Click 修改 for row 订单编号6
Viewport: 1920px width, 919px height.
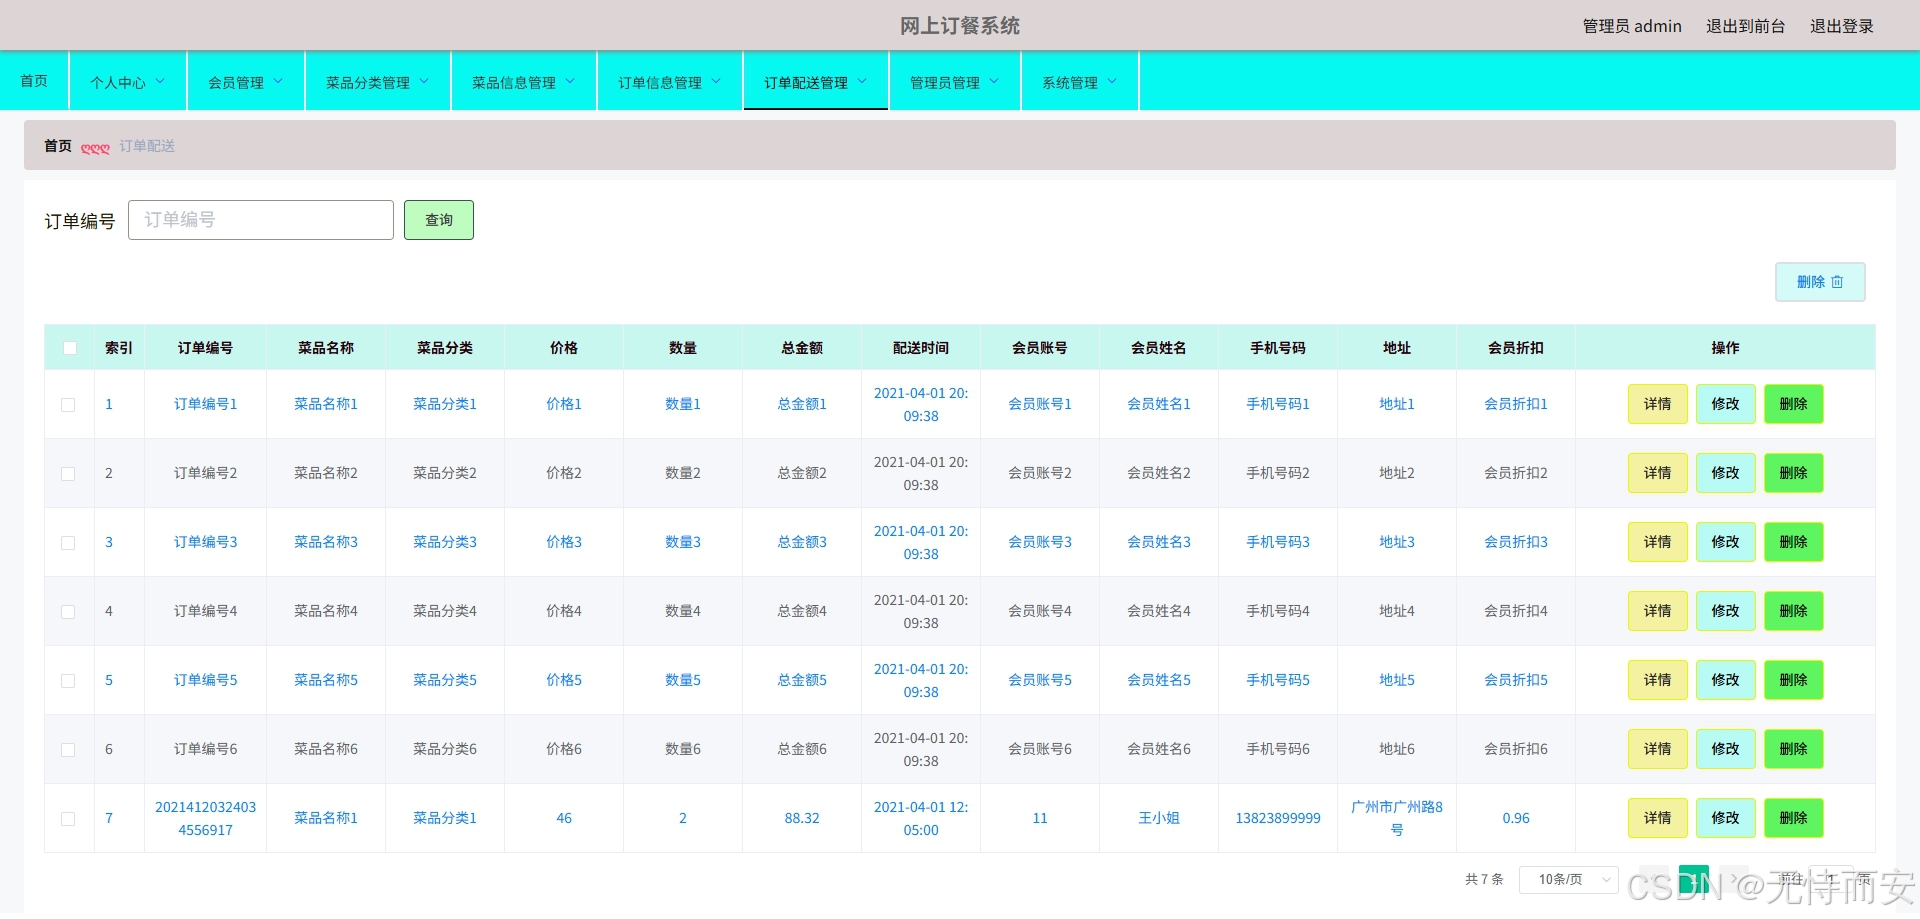pos(1726,749)
